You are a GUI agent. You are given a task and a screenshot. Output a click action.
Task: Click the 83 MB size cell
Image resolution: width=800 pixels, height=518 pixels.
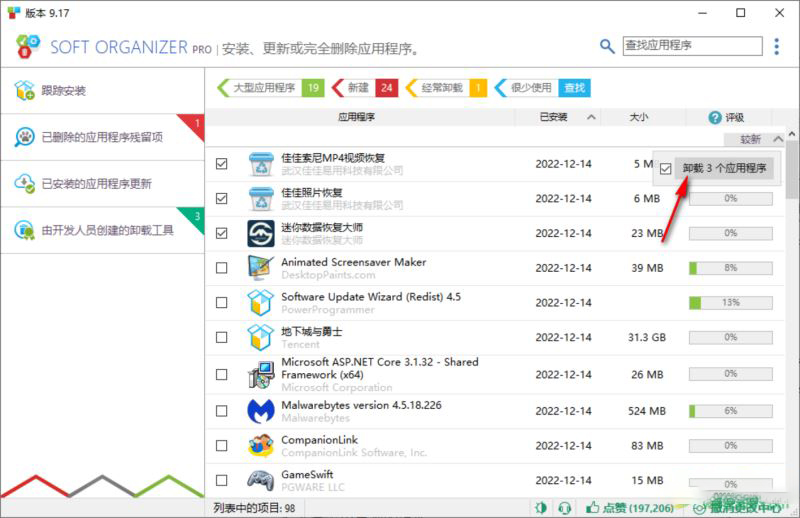coord(647,446)
